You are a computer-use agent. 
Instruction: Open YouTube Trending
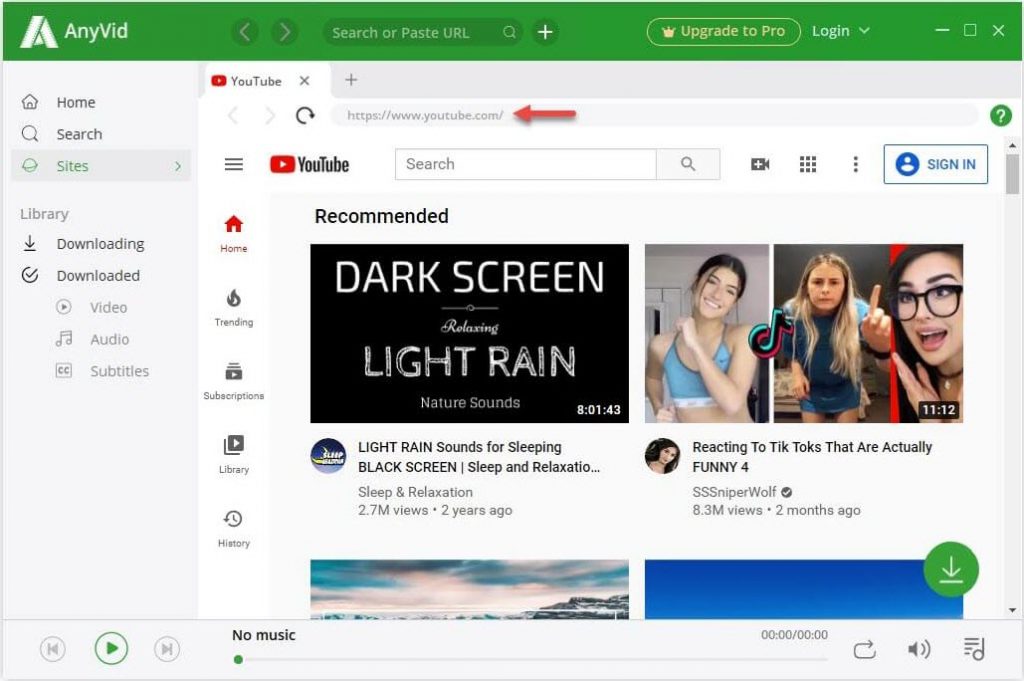[234, 308]
